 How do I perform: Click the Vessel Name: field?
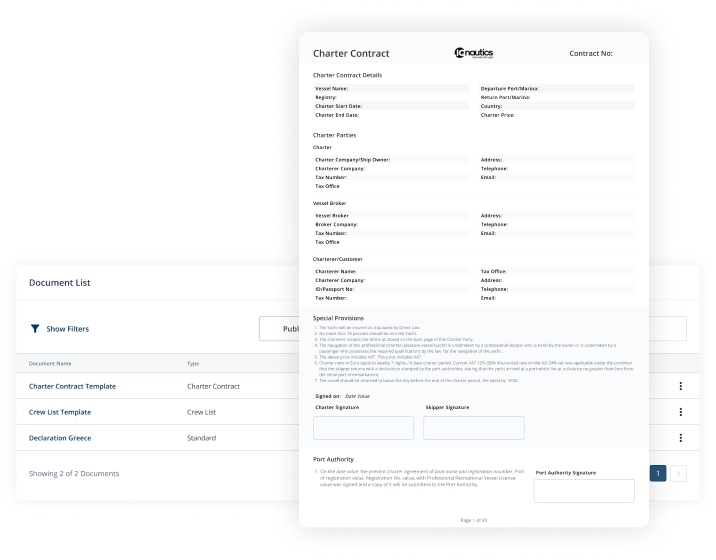point(391,88)
